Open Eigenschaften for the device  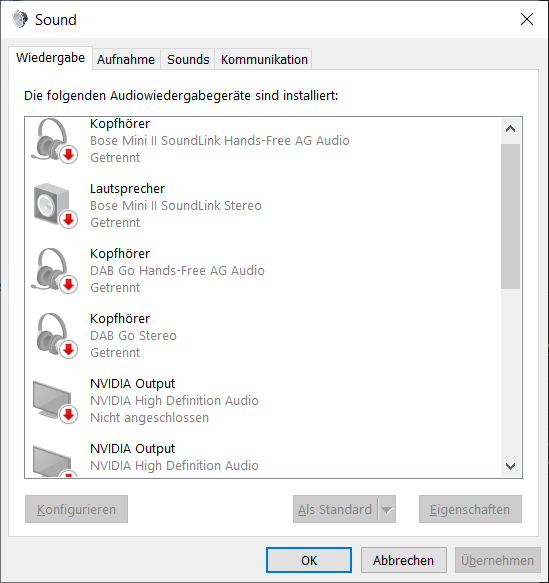click(x=470, y=509)
